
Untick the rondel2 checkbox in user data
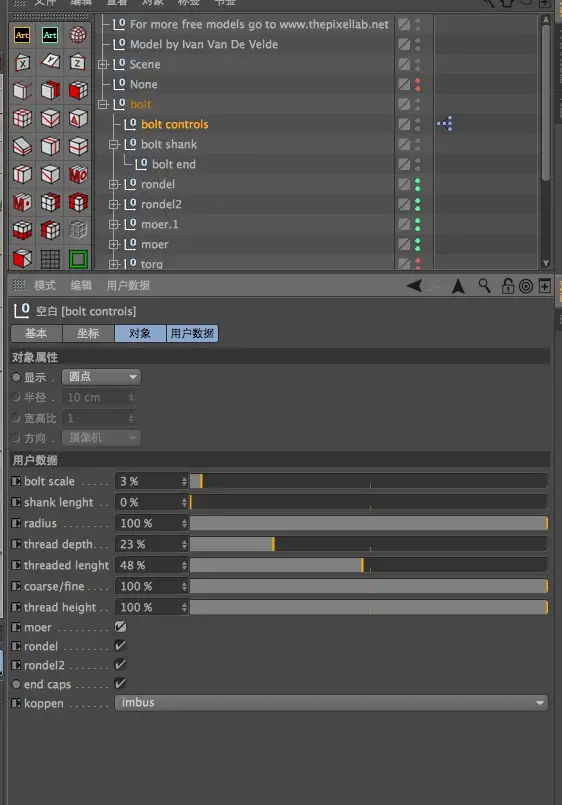pyautogui.click(x=121, y=665)
